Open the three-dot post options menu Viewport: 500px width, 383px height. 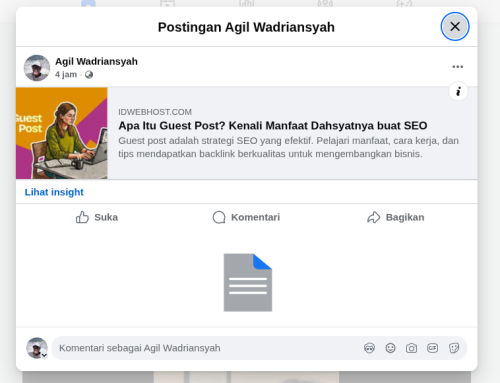pyautogui.click(x=457, y=67)
